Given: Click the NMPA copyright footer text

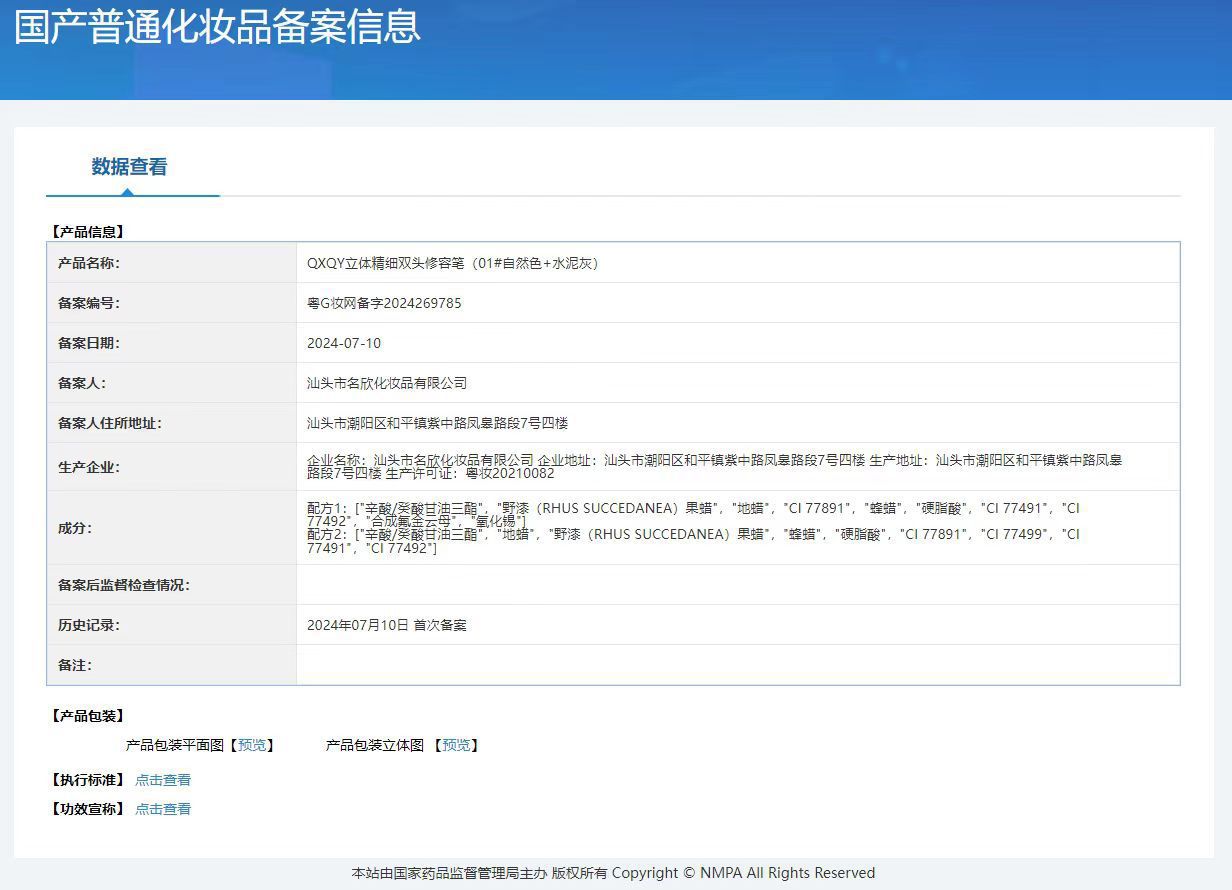Looking at the screenshot, I should pos(613,873).
